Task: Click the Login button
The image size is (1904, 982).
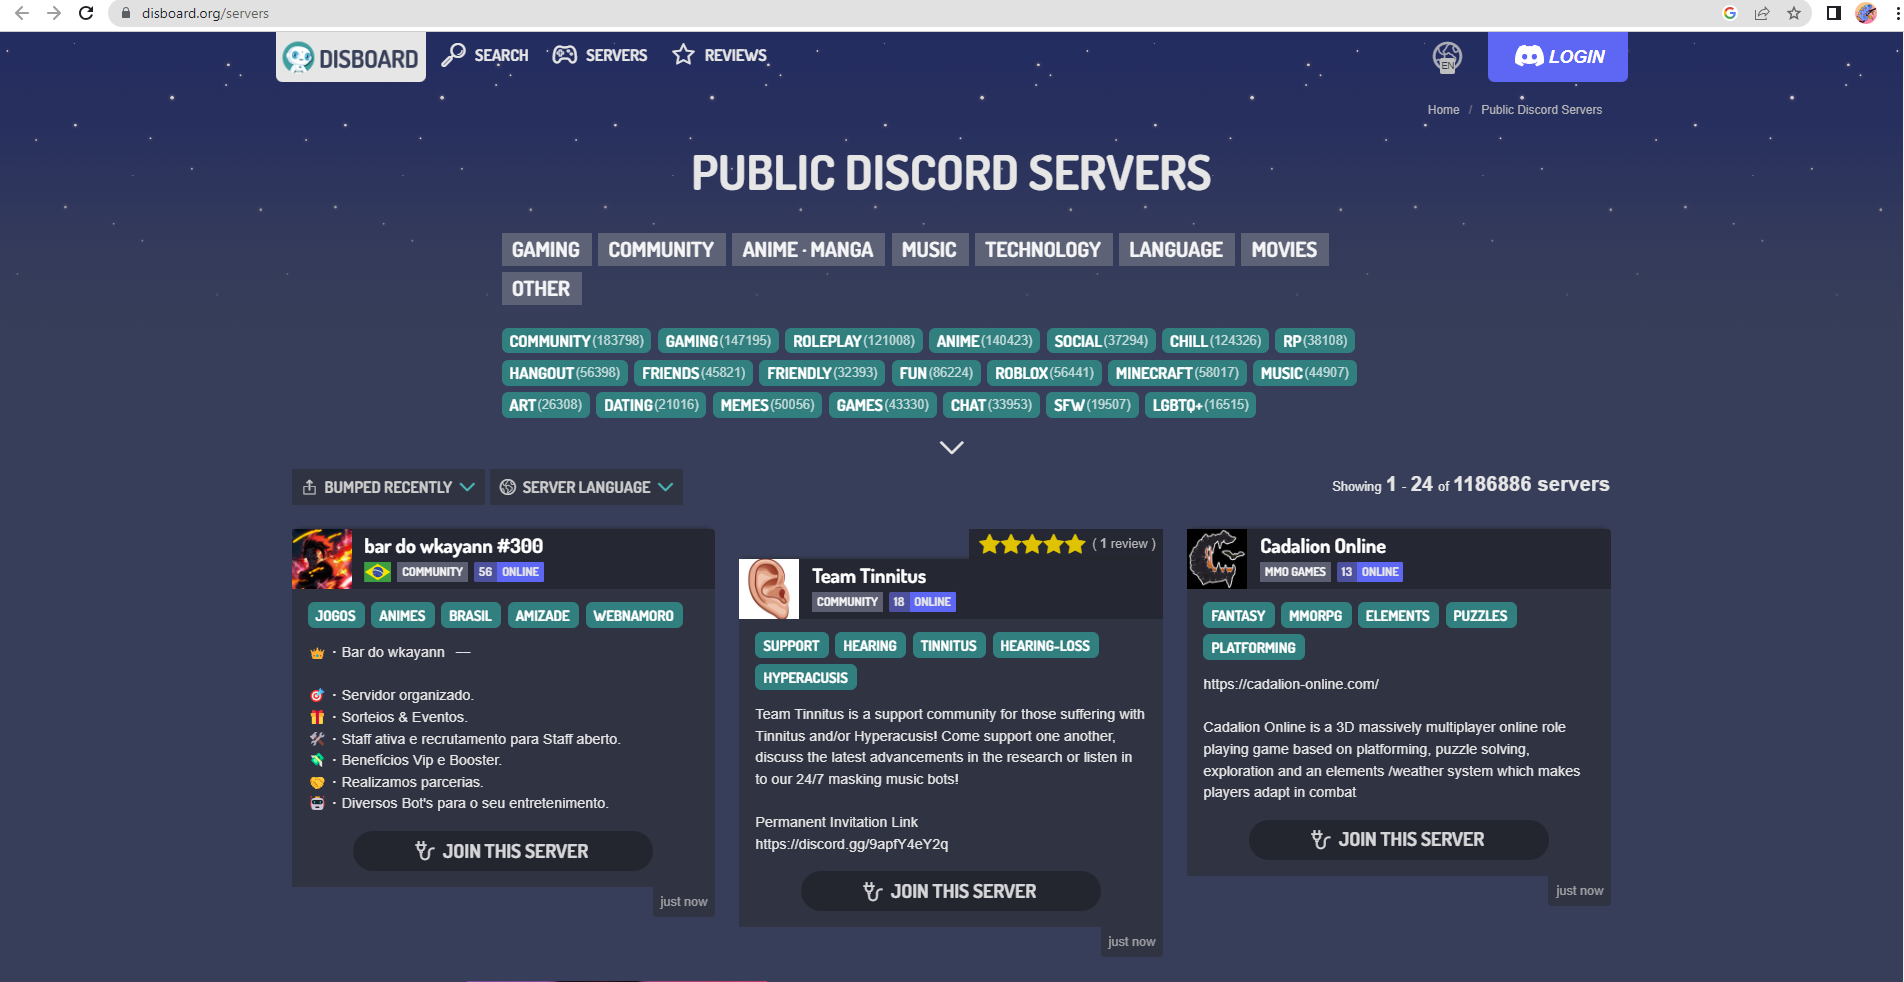Action: 1558,57
